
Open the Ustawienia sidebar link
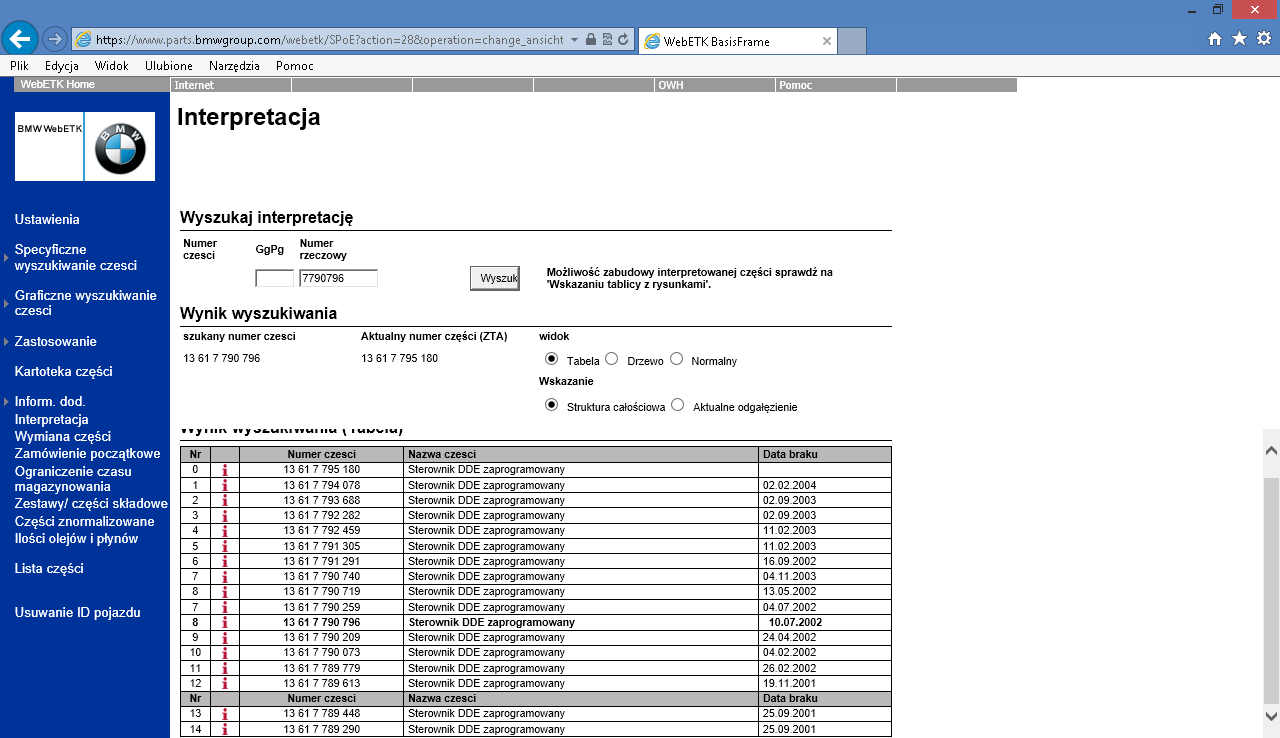(x=47, y=220)
